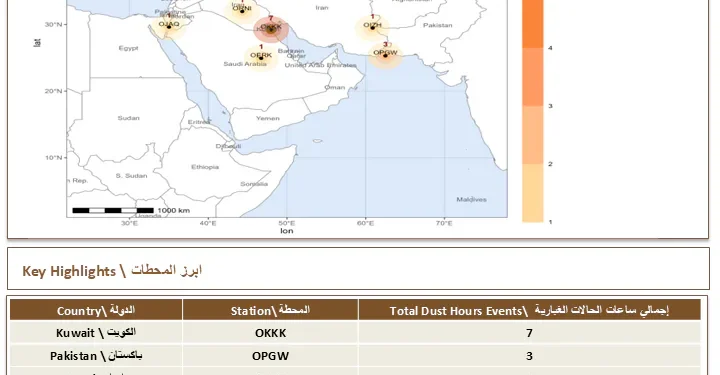This screenshot has height=375, width=720.
Task: Click the 'Iran' label on the map
Action: (x=321, y=8)
